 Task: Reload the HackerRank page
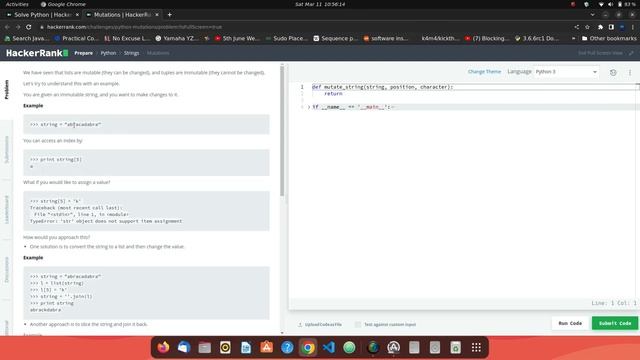pyautogui.click(x=29, y=27)
